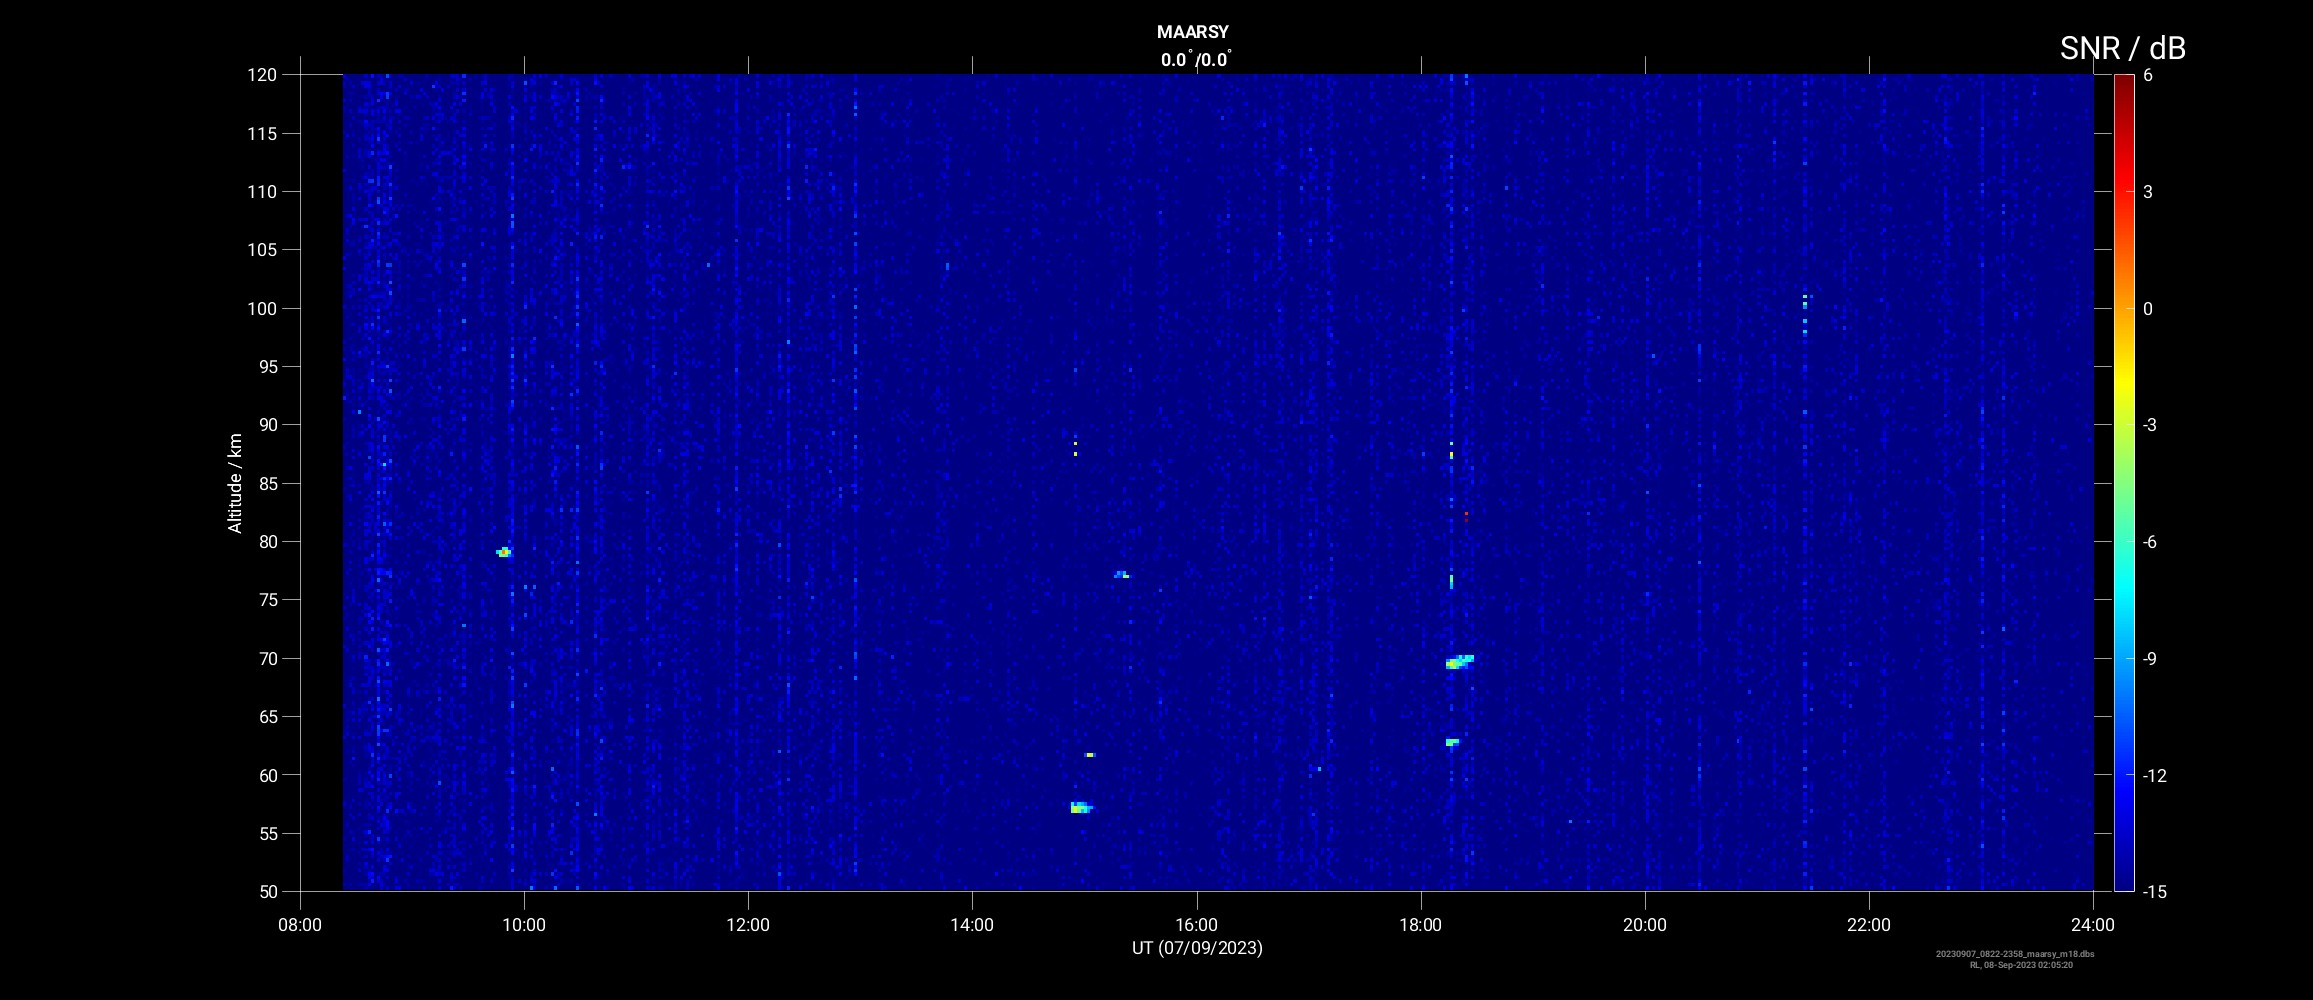Click the echo at 63 km after 18:00
Screen dimensions: 2313x1000
click(x=1452, y=742)
